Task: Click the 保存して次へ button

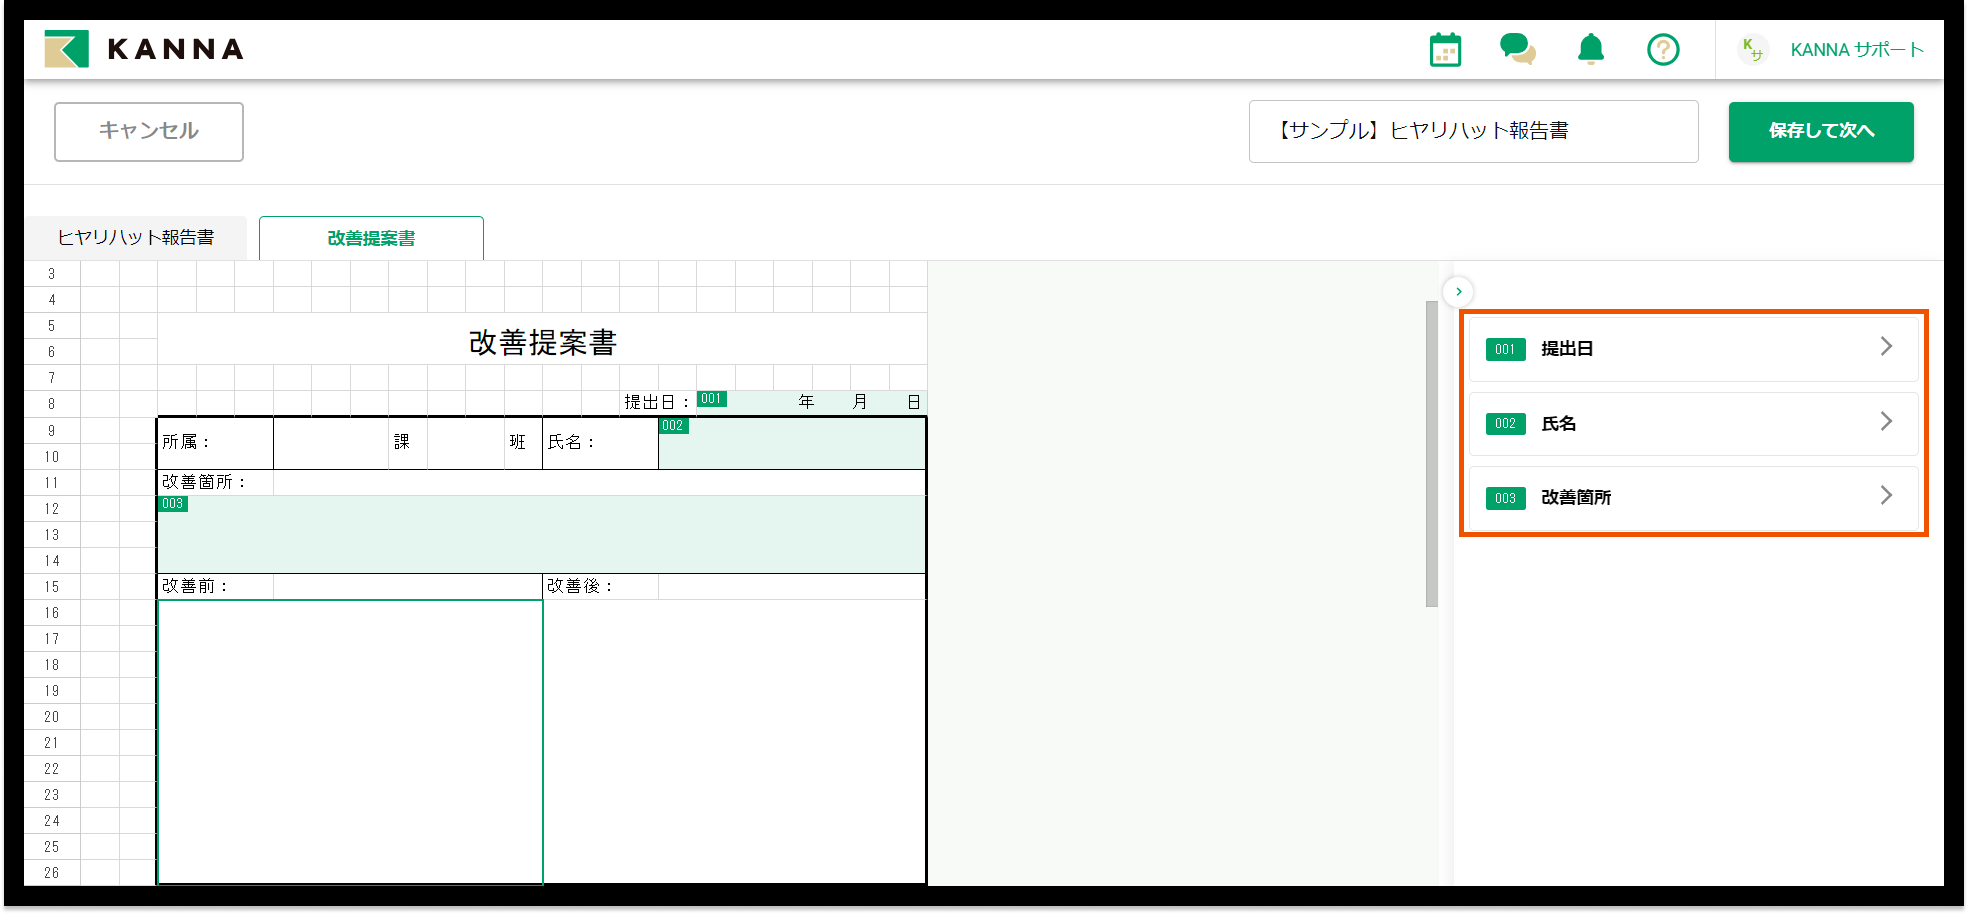Action: [x=1821, y=131]
